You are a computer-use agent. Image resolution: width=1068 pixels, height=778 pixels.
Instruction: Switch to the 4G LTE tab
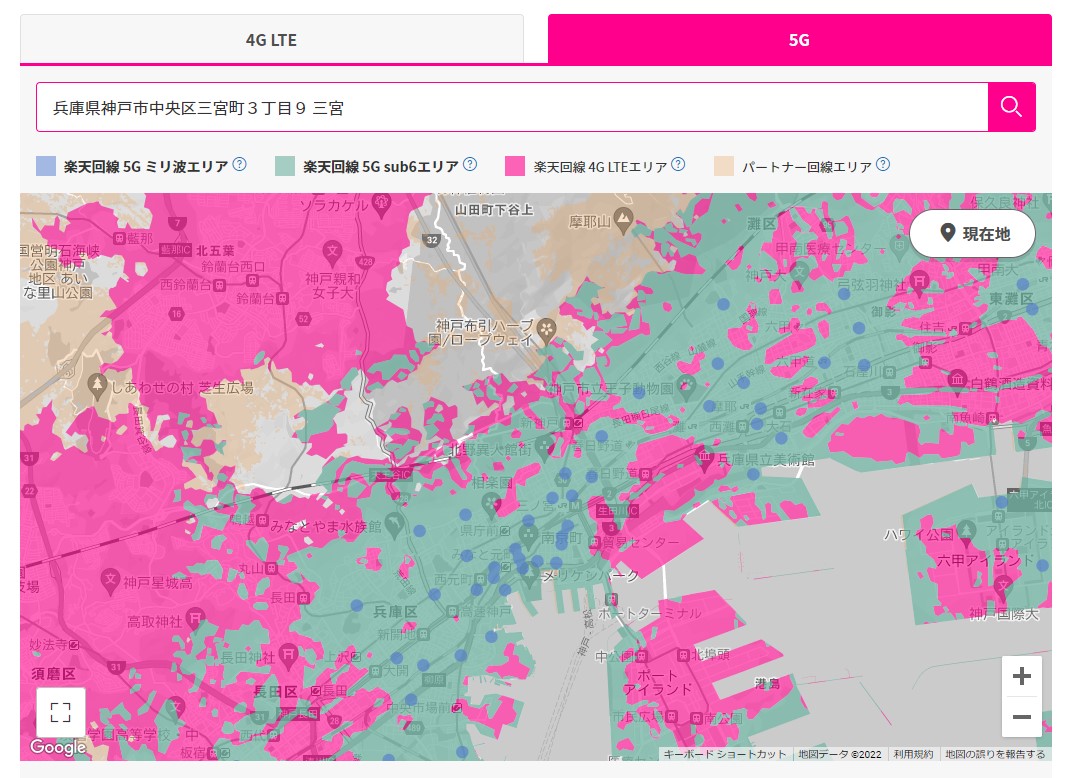coord(271,40)
